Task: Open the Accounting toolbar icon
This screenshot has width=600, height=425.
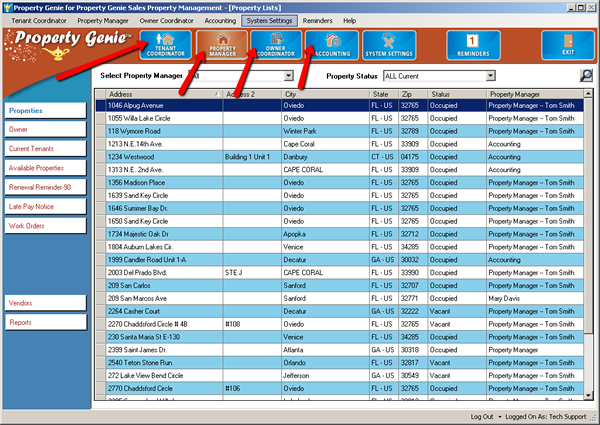Action: (332, 45)
